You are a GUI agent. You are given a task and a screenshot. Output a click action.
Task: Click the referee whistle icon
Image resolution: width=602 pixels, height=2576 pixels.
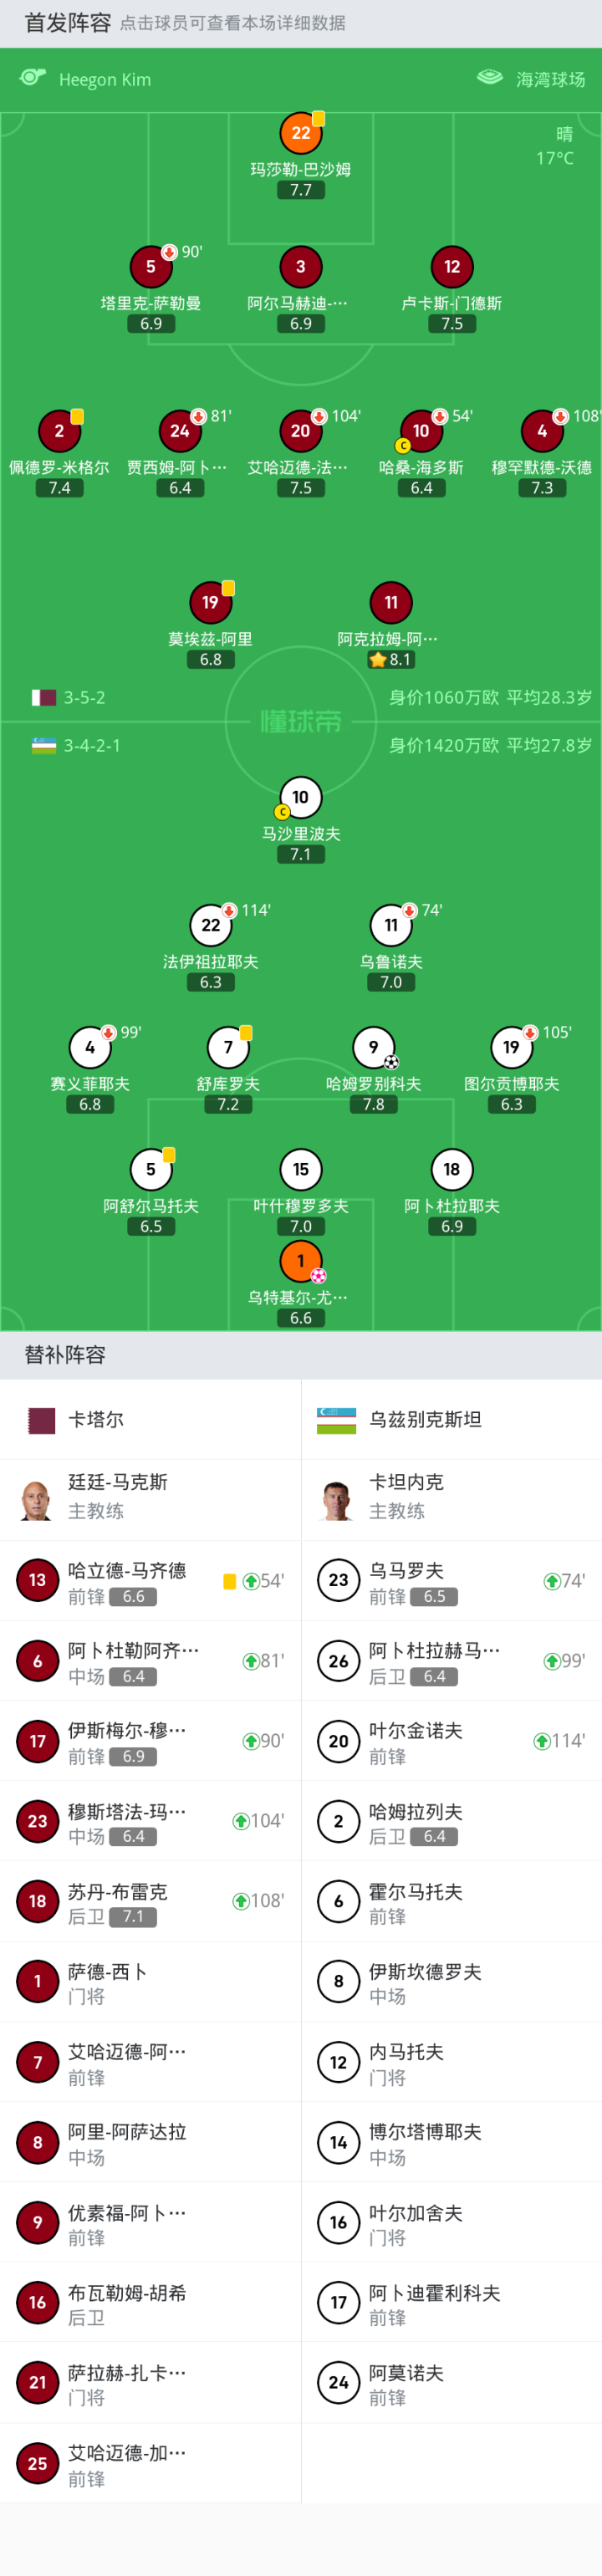tap(33, 78)
